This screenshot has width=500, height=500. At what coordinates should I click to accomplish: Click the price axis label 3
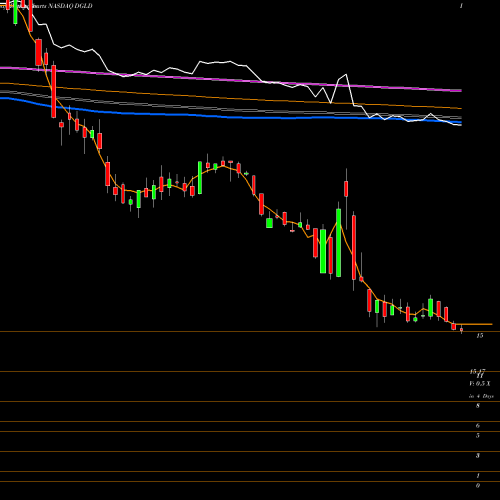pos(478,456)
